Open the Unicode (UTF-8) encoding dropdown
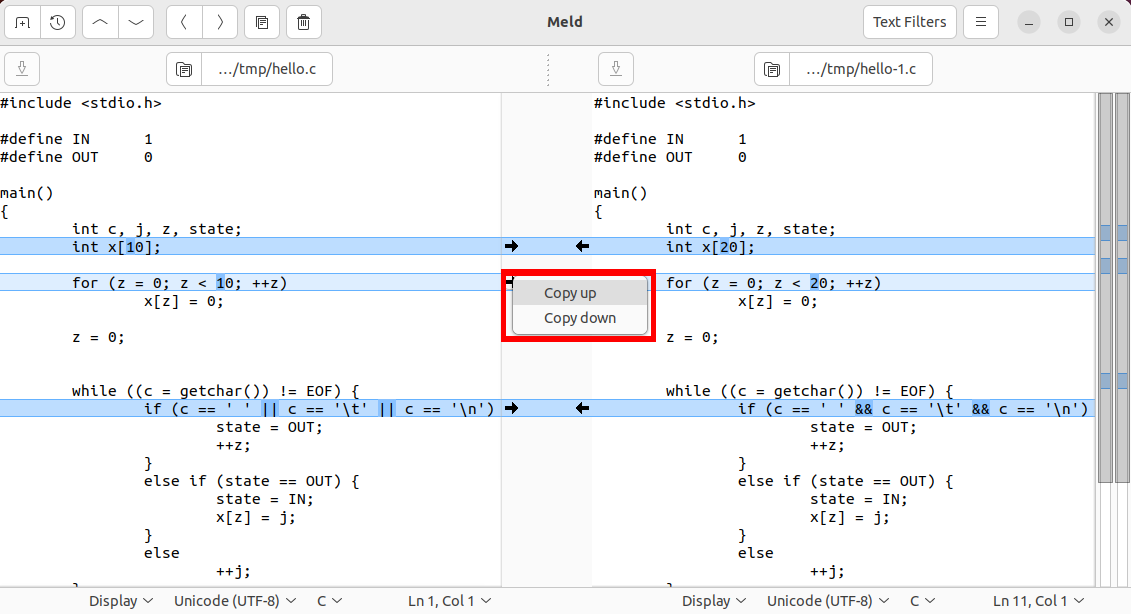 click(234, 600)
